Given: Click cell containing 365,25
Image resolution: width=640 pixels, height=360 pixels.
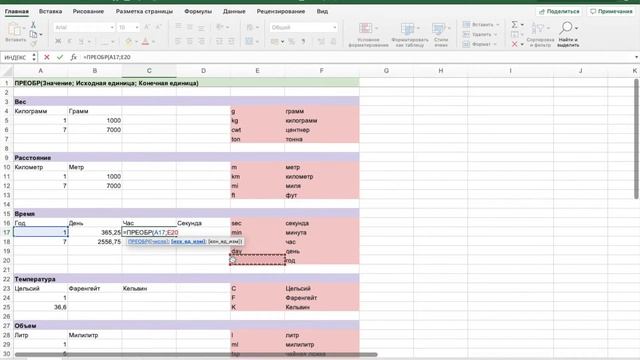Looking at the screenshot, I should coord(95,232).
